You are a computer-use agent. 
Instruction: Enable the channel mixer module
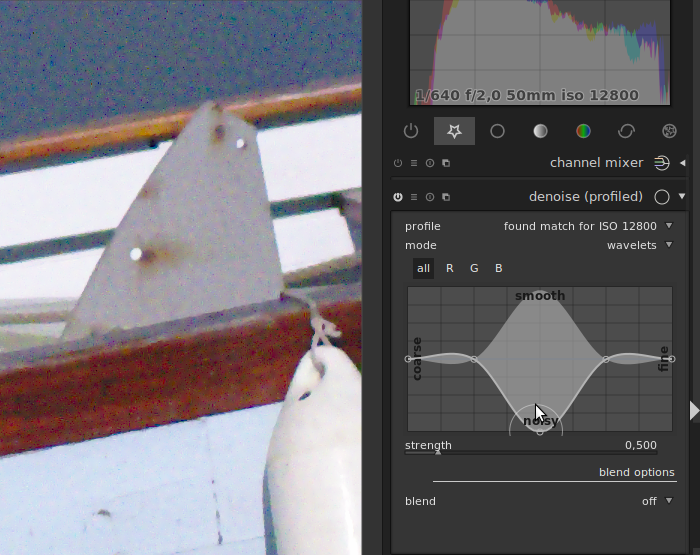point(398,163)
